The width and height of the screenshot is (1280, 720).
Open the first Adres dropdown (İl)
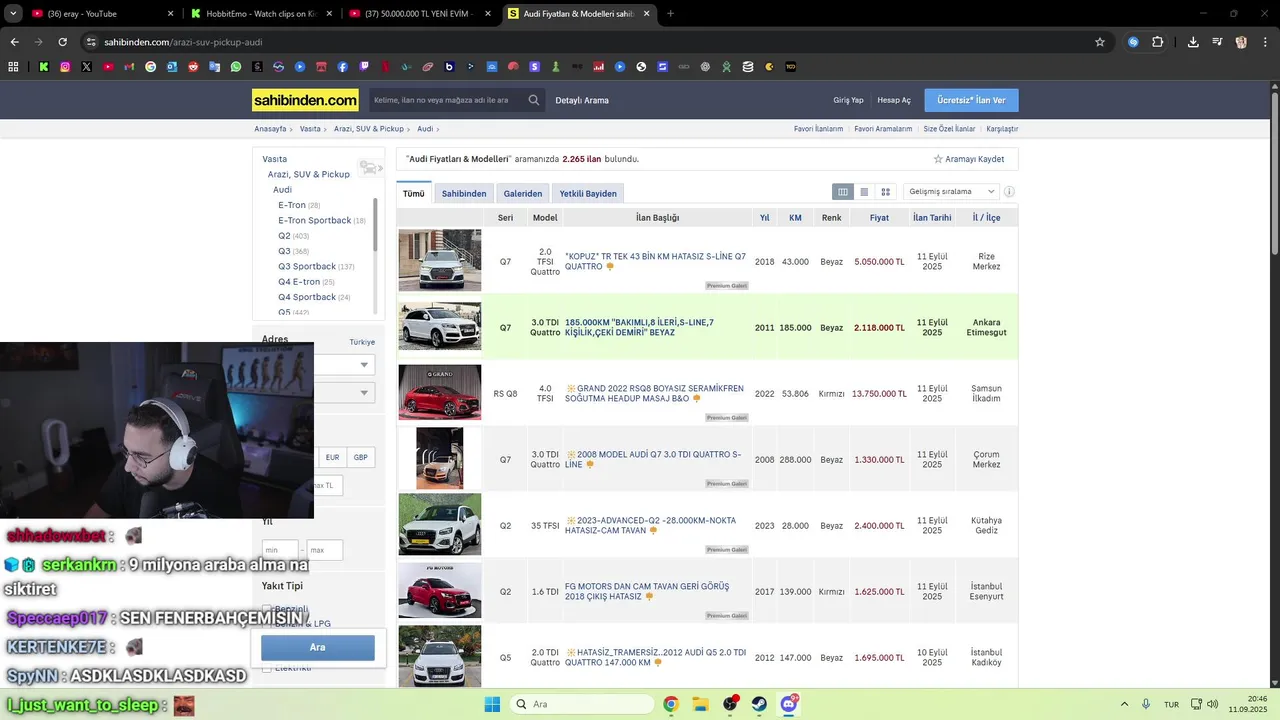coord(345,365)
